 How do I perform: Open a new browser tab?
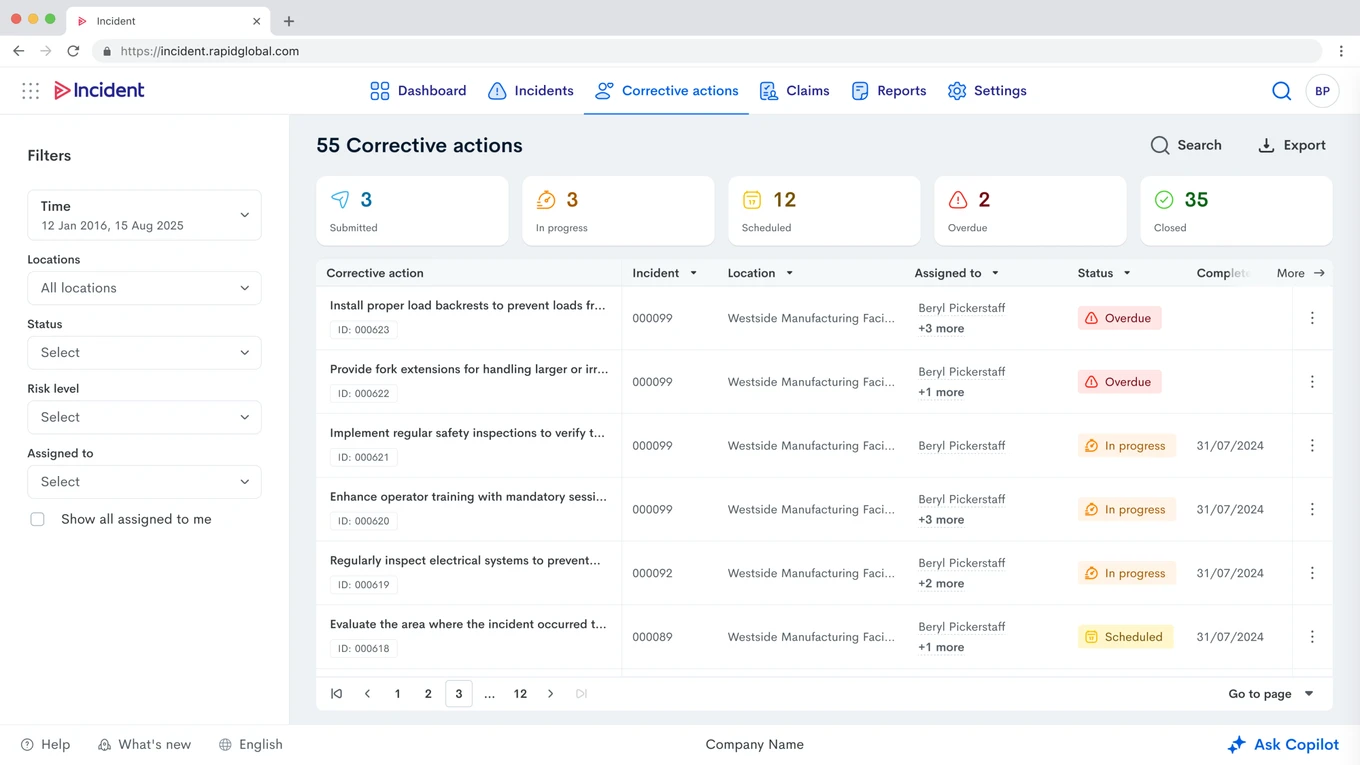click(x=289, y=21)
